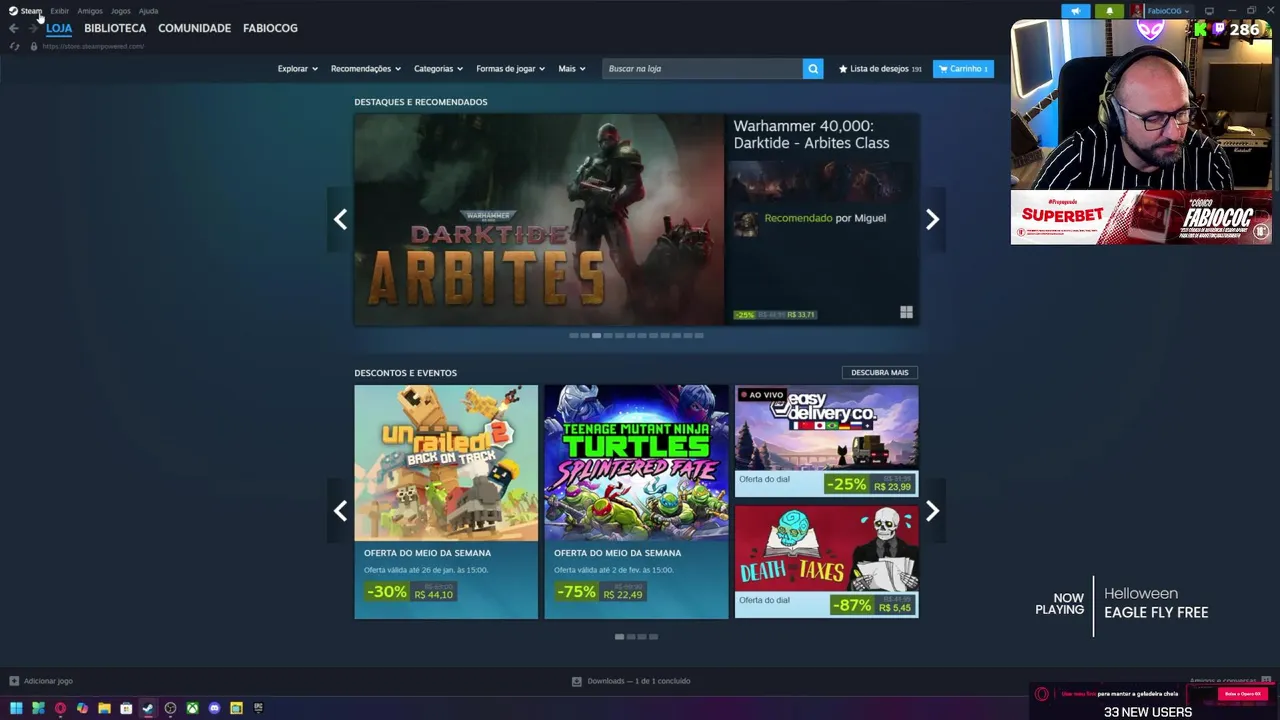Open the Steam menu in the title bar
1280x720 pixels.
coord(31,11)
